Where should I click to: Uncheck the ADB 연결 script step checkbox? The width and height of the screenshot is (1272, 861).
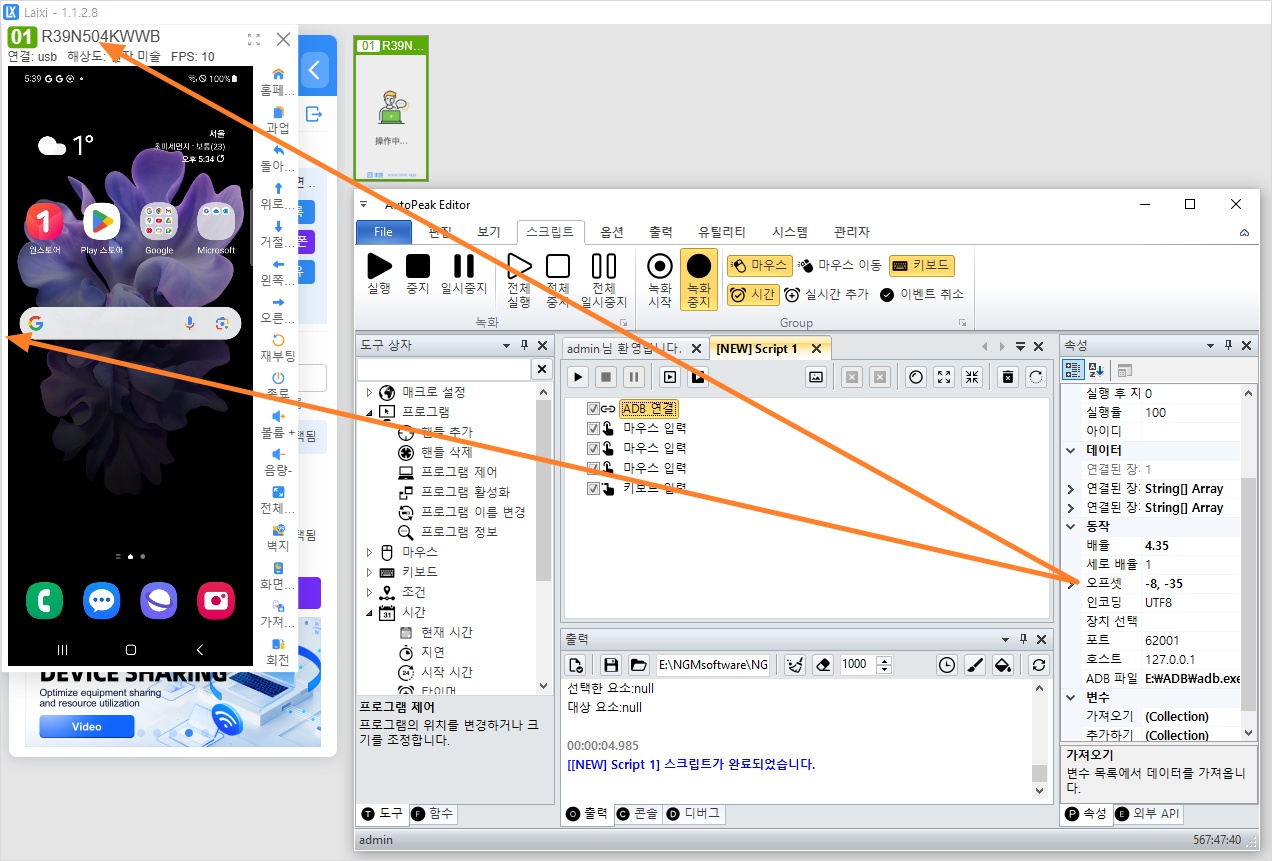[593, 408]
